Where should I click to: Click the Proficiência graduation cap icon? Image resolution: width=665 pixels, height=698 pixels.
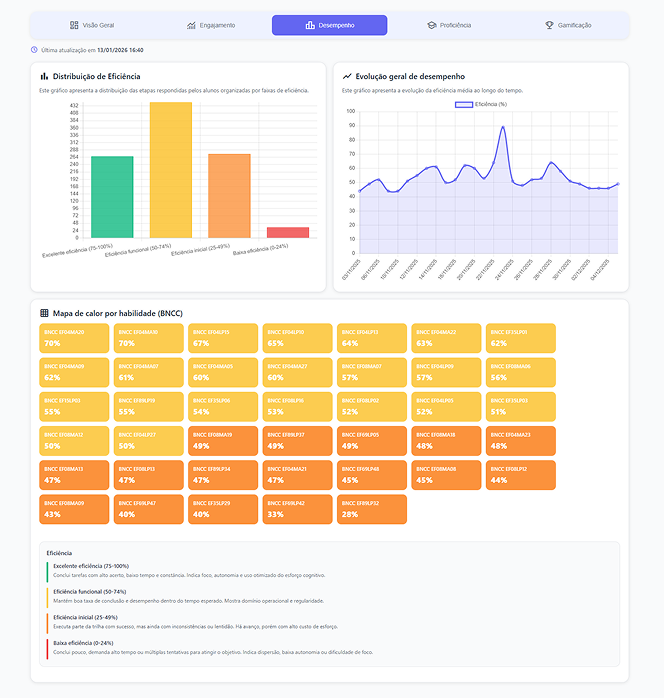point(431,25)
